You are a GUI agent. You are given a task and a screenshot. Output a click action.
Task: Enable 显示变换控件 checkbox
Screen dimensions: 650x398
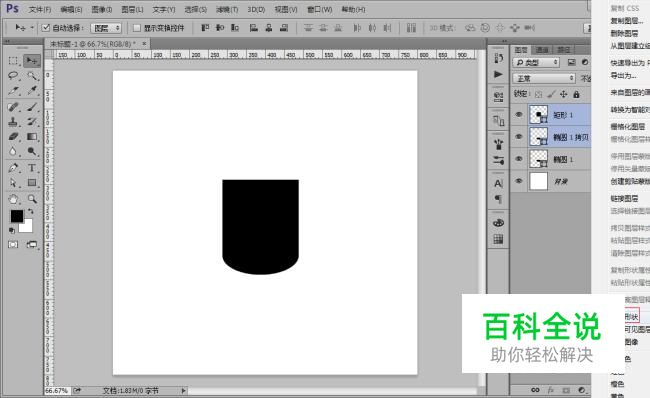pos(137,28)
